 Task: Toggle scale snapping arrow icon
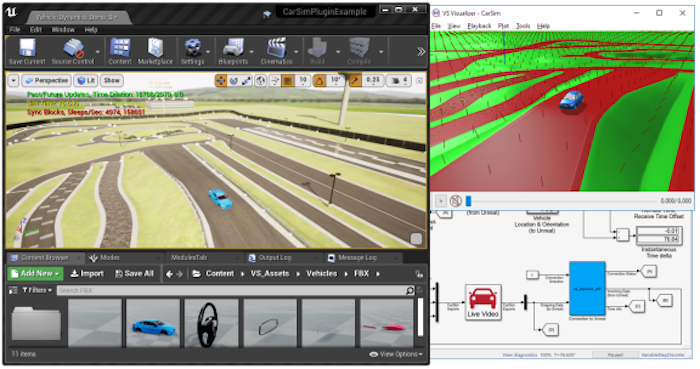(x=355, y=81)
